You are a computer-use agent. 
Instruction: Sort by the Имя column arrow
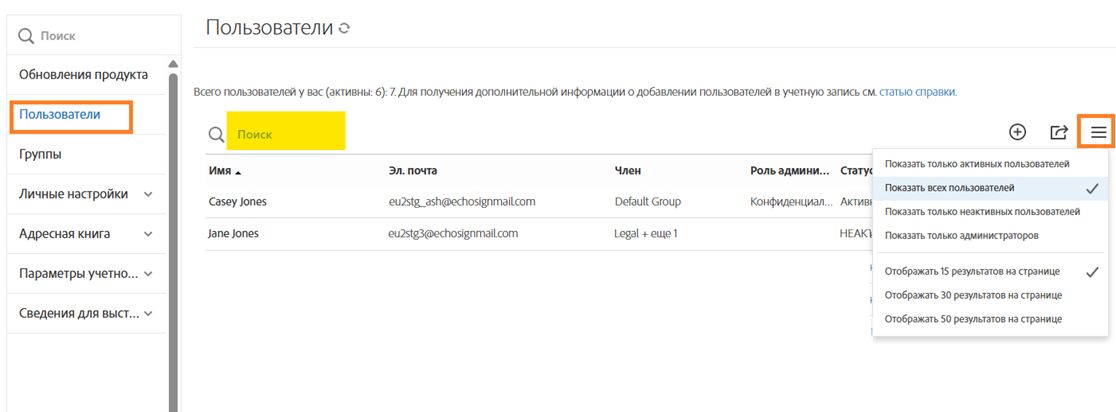[238, 172]
